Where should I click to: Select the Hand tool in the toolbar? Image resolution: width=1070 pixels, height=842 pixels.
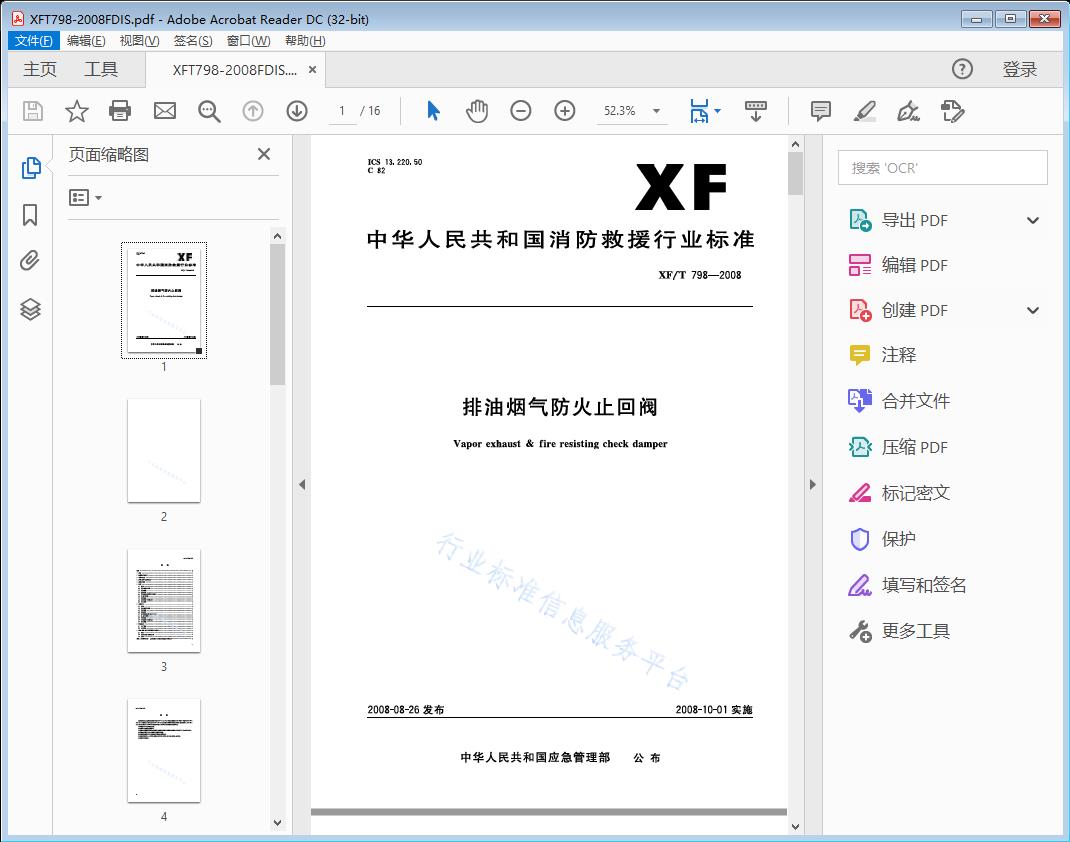[477, 111]
